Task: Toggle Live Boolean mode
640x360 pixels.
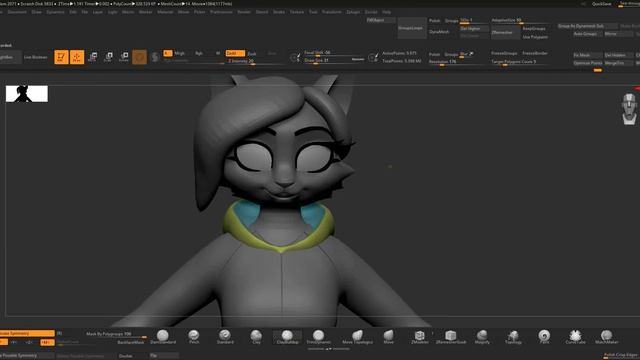Action: 36,57
